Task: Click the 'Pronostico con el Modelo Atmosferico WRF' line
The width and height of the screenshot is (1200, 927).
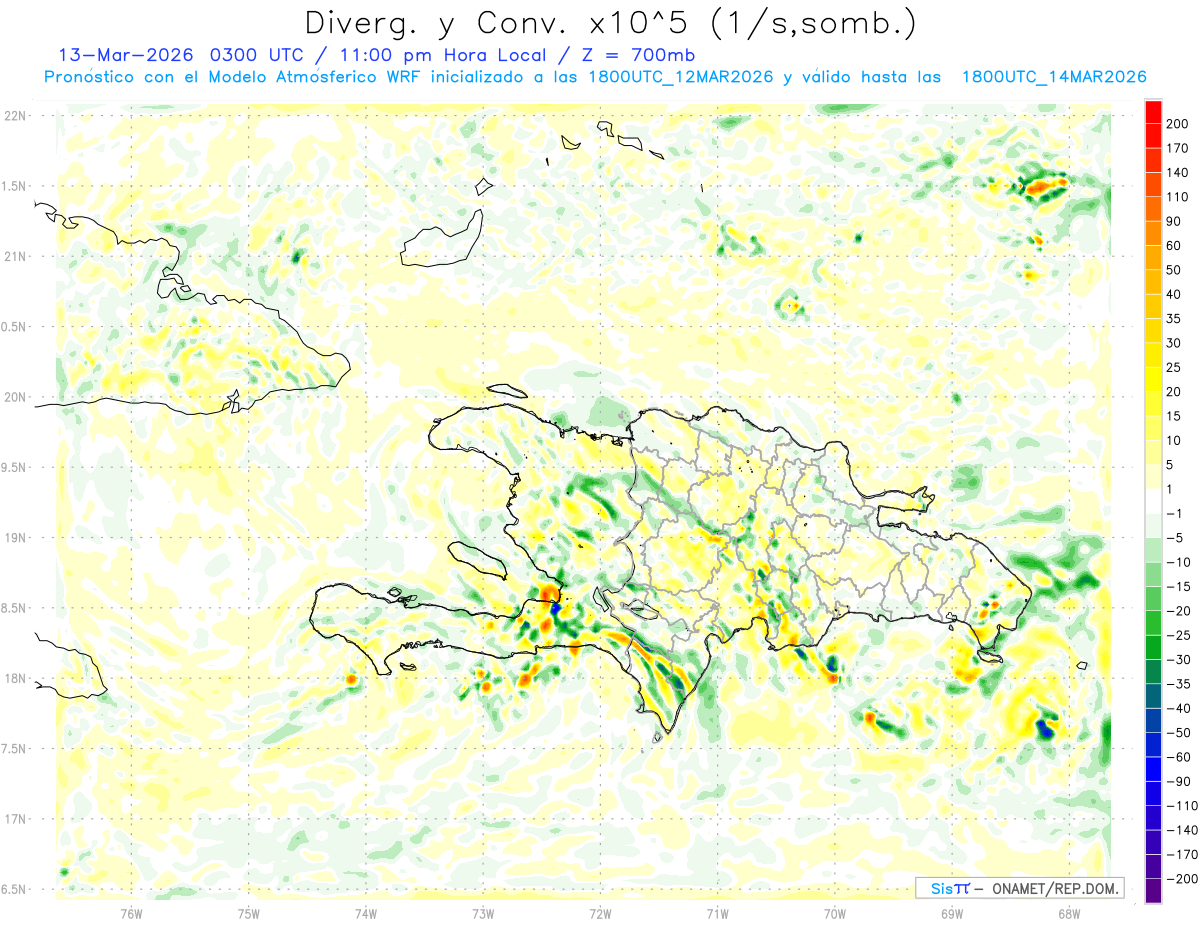Action: 234,77
